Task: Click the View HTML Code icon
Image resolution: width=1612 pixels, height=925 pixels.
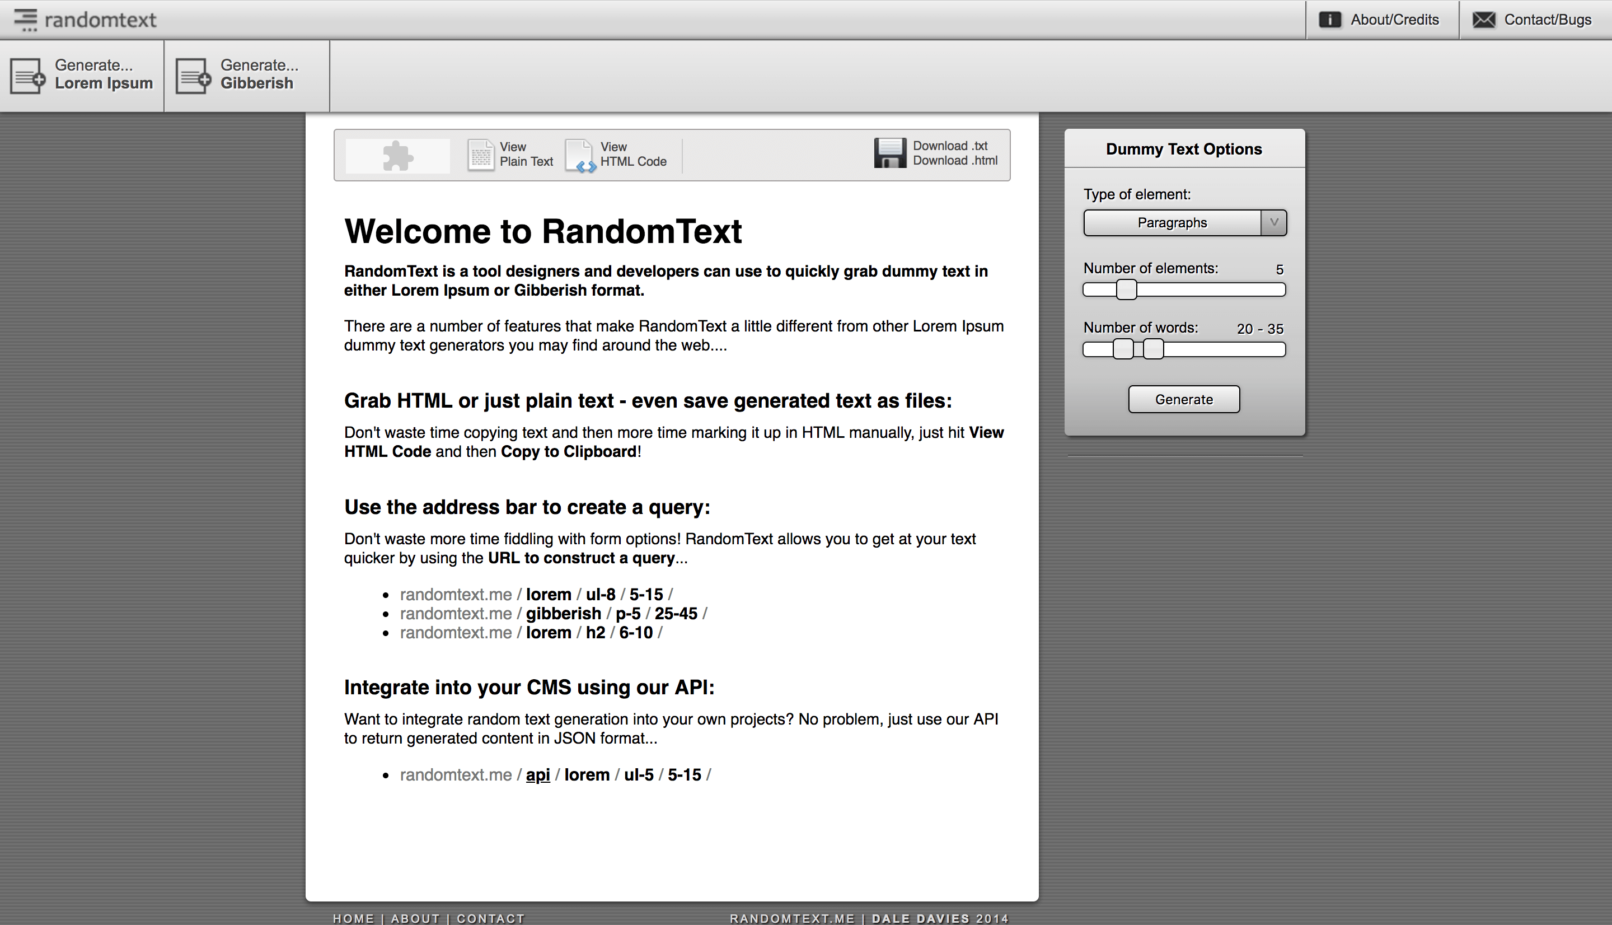Action: (580, 155)
